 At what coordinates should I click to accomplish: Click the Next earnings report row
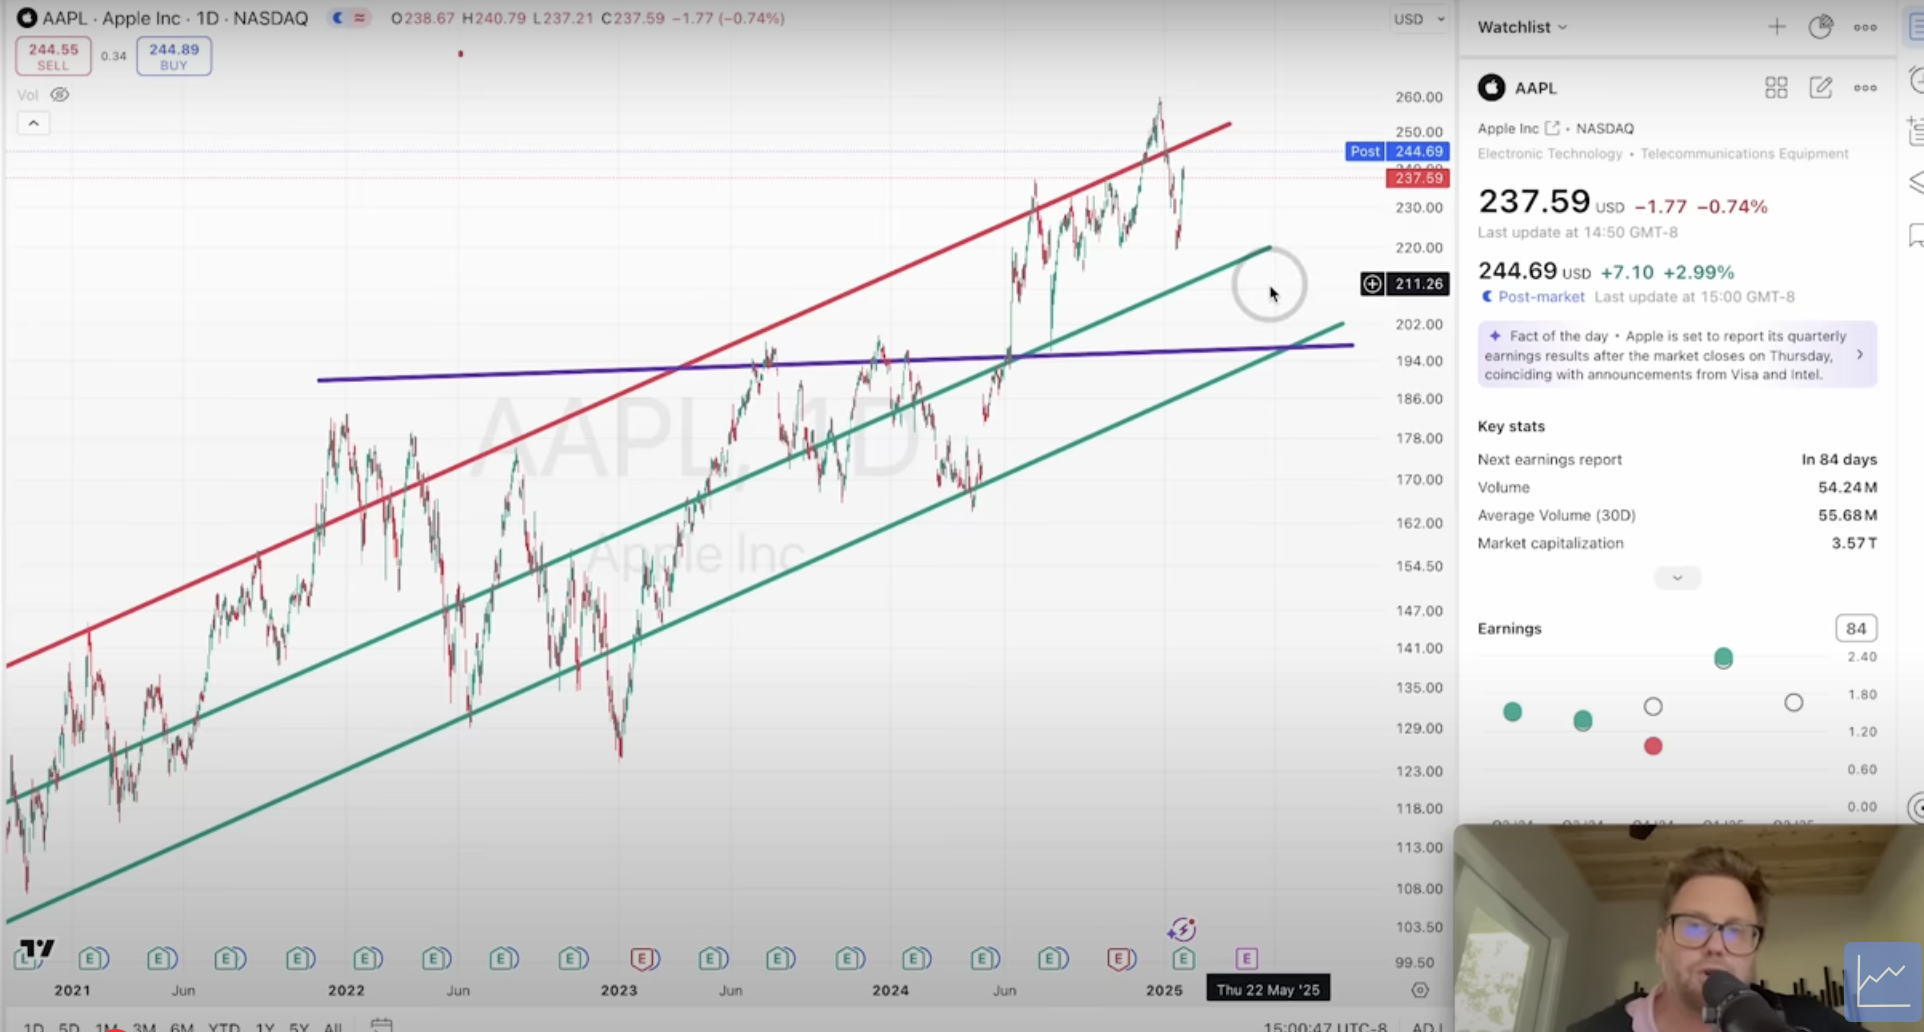(x=1677, y=460)
